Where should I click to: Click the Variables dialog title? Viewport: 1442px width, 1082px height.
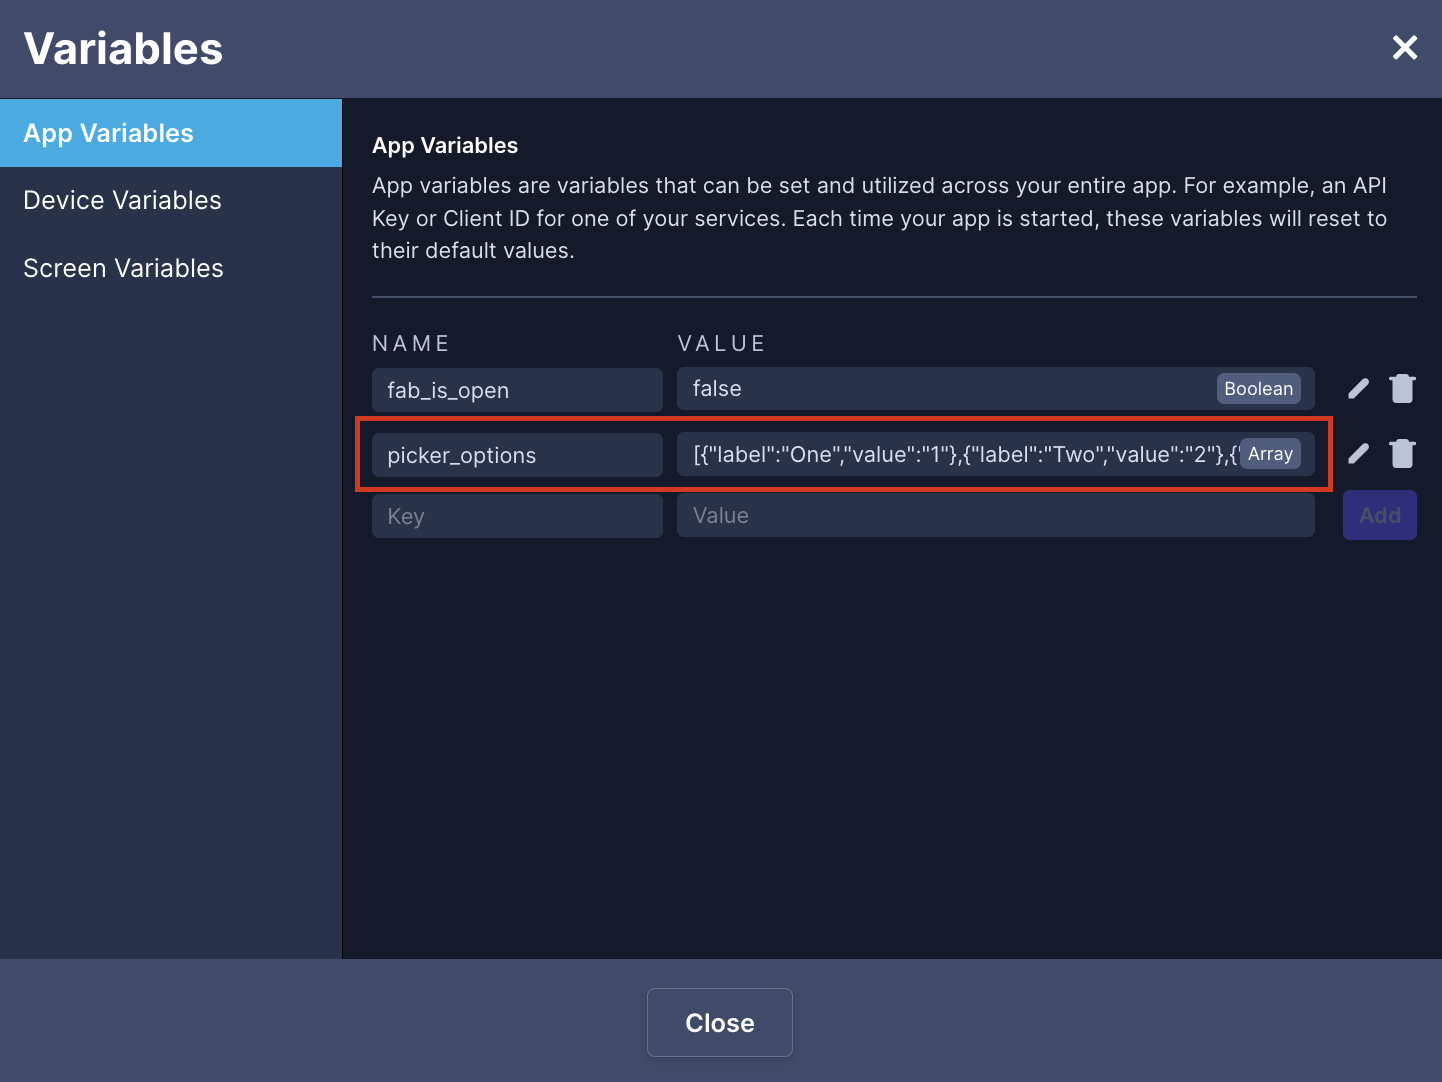124,48
